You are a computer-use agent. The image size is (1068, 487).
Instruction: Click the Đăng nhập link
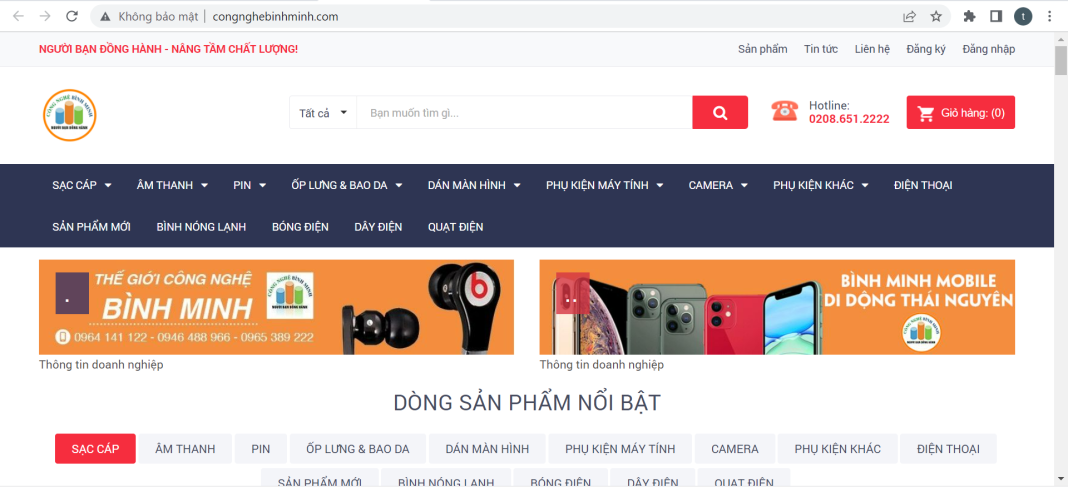click(988, 49)
